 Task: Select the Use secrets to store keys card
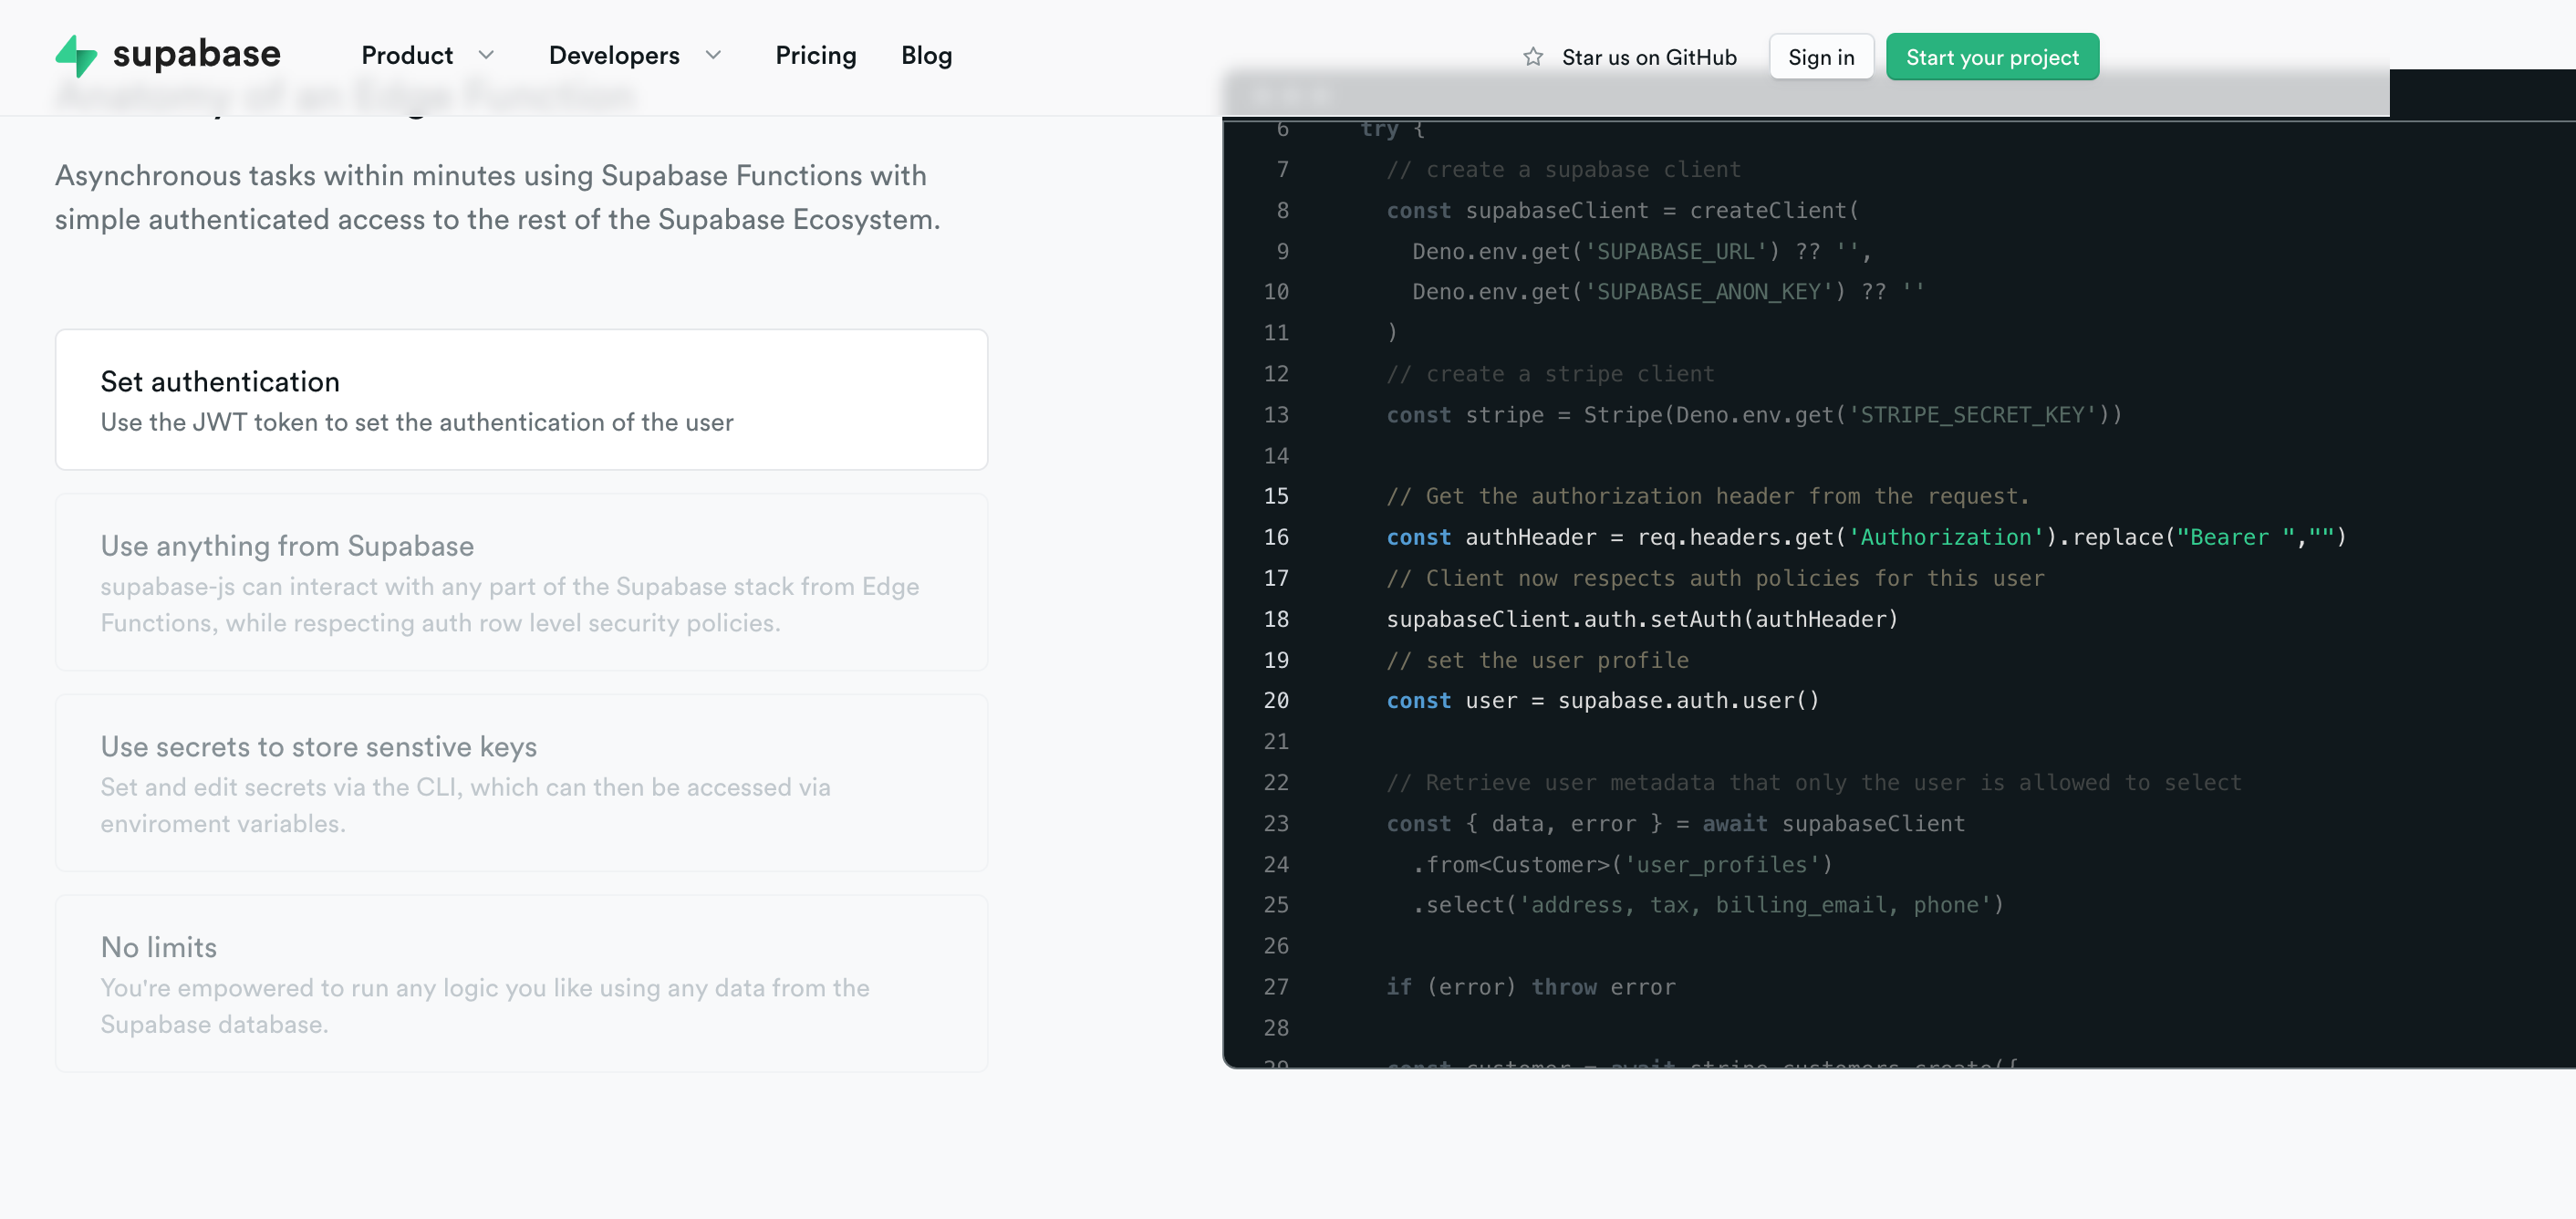coord(520,783)
